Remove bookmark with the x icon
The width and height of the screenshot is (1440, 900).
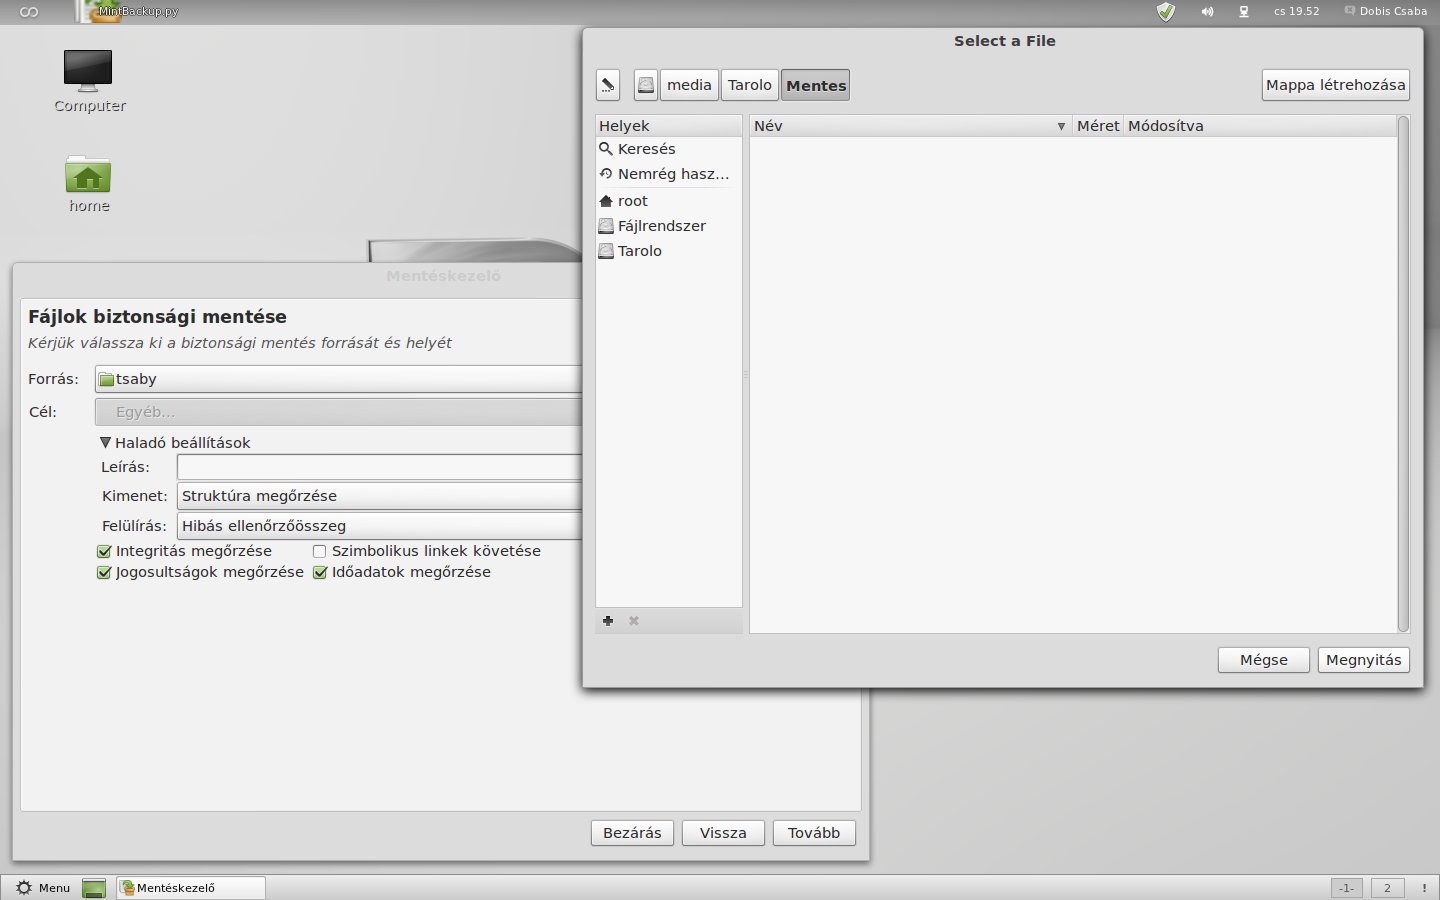634,621
